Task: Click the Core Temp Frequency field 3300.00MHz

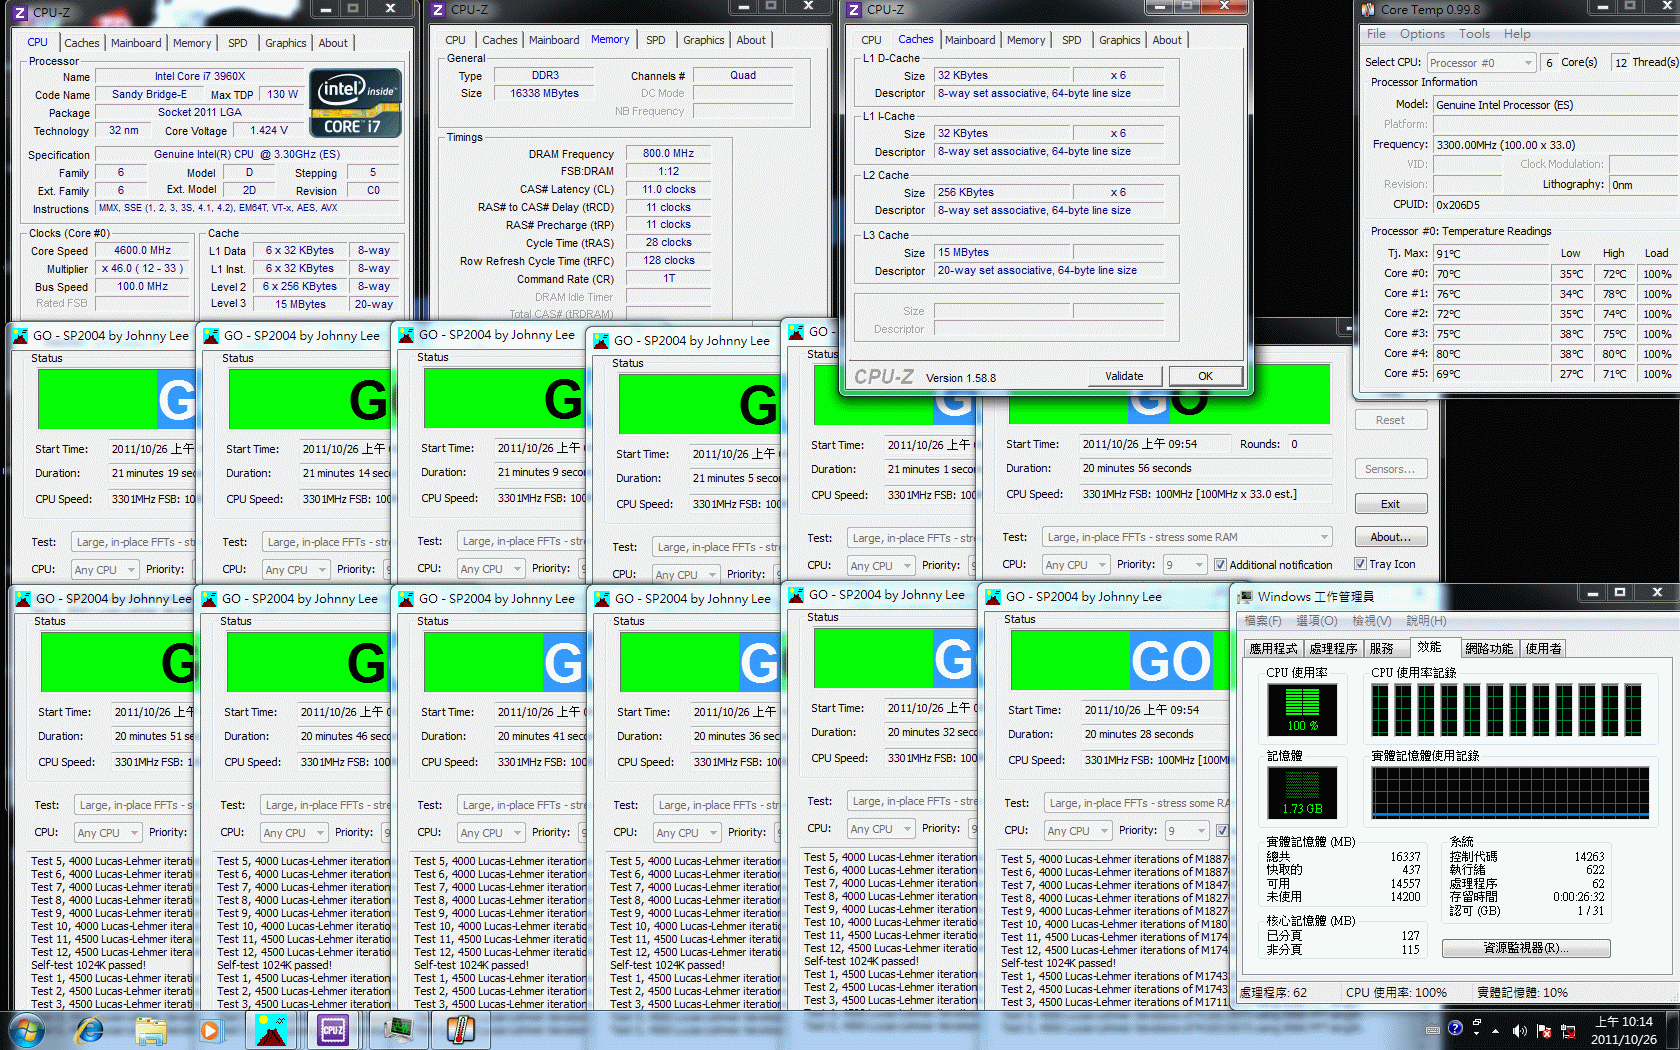Action: point(1556,145)
